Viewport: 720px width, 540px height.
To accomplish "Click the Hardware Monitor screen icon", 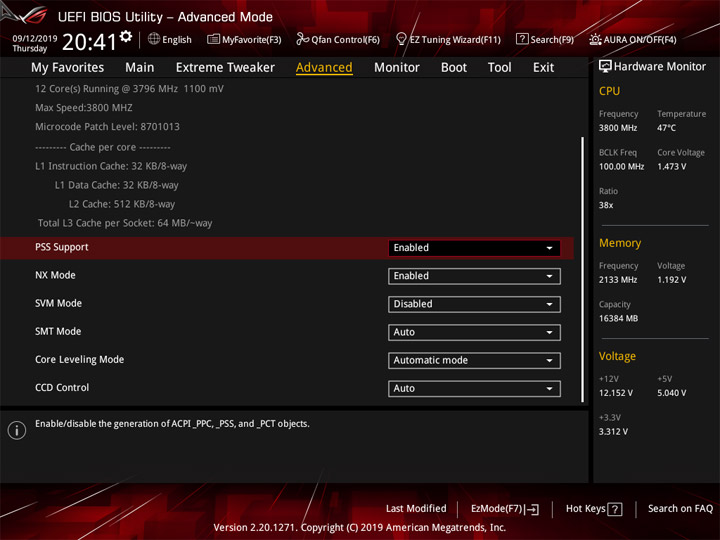I will (x=605, y=67).
